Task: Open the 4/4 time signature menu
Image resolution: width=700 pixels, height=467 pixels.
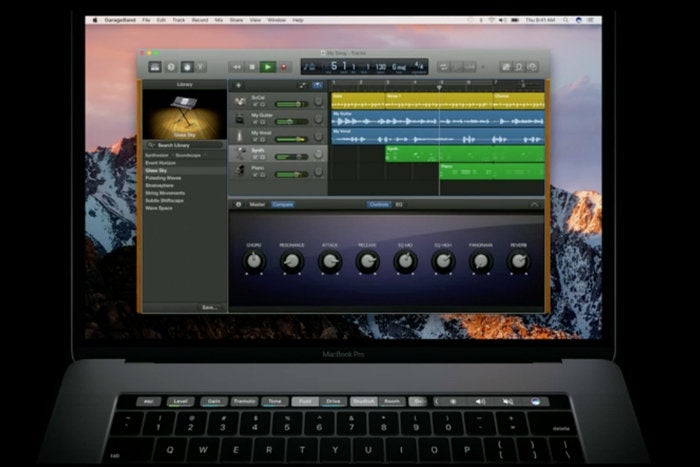Action: point(419,66)
